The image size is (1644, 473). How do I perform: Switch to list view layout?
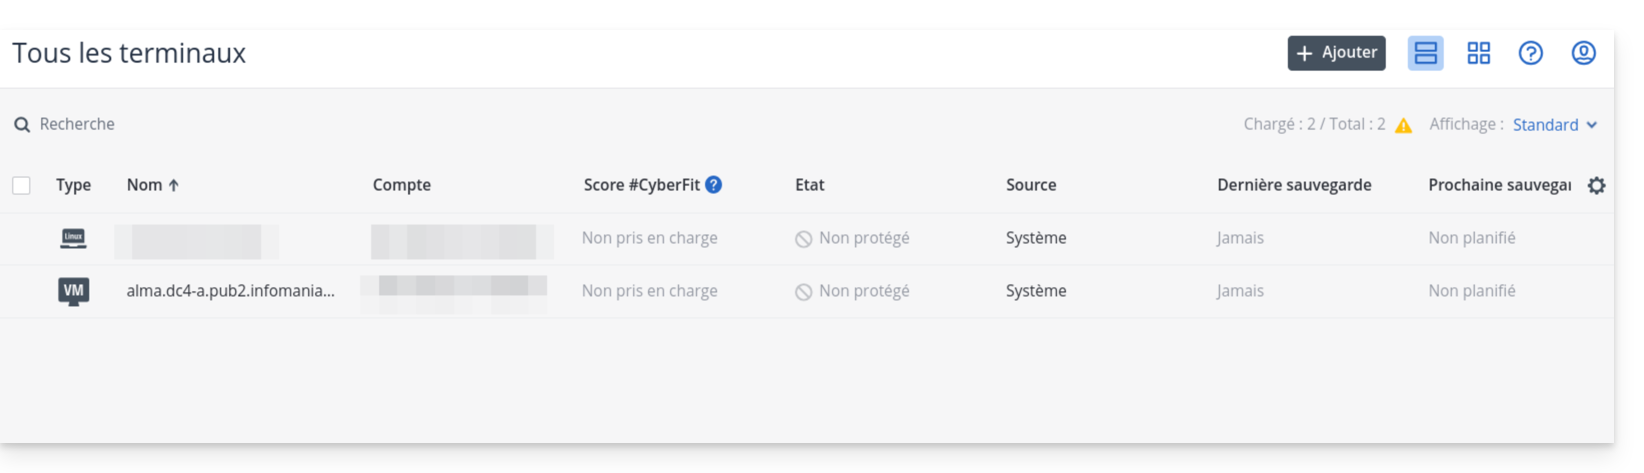(x=1425, y=53)
